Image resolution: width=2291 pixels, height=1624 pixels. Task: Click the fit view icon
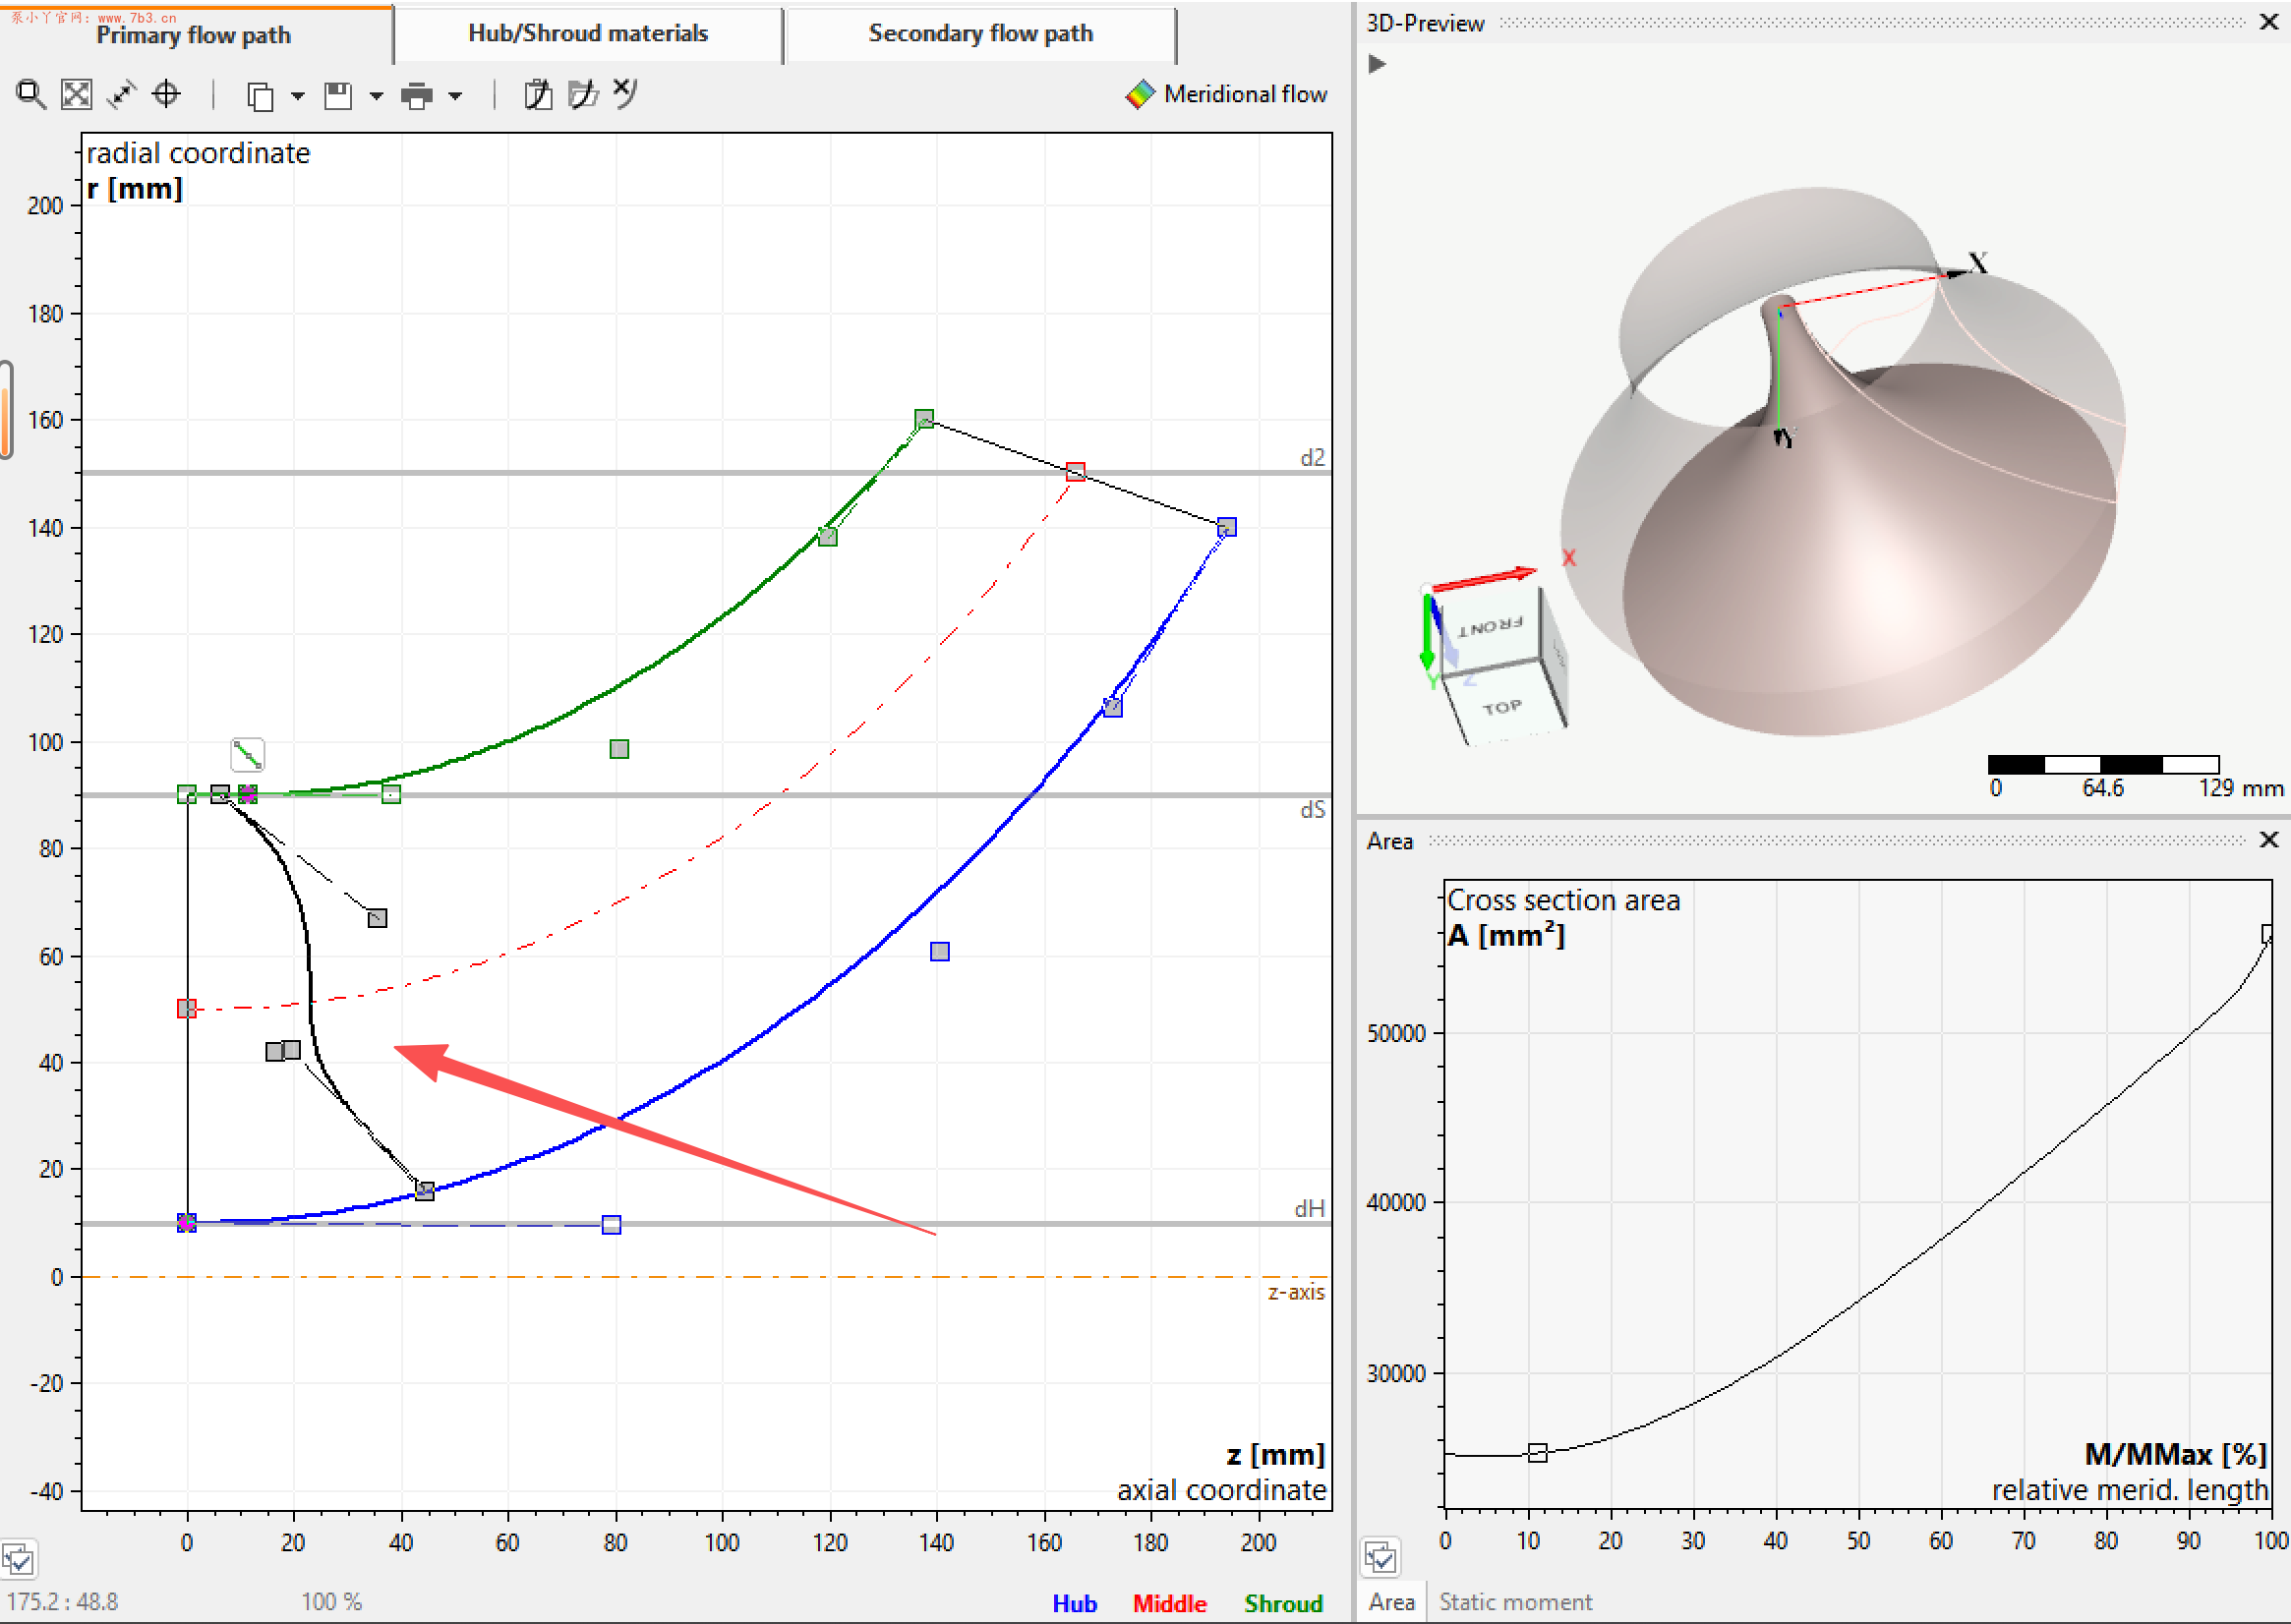tap(76, 95)
